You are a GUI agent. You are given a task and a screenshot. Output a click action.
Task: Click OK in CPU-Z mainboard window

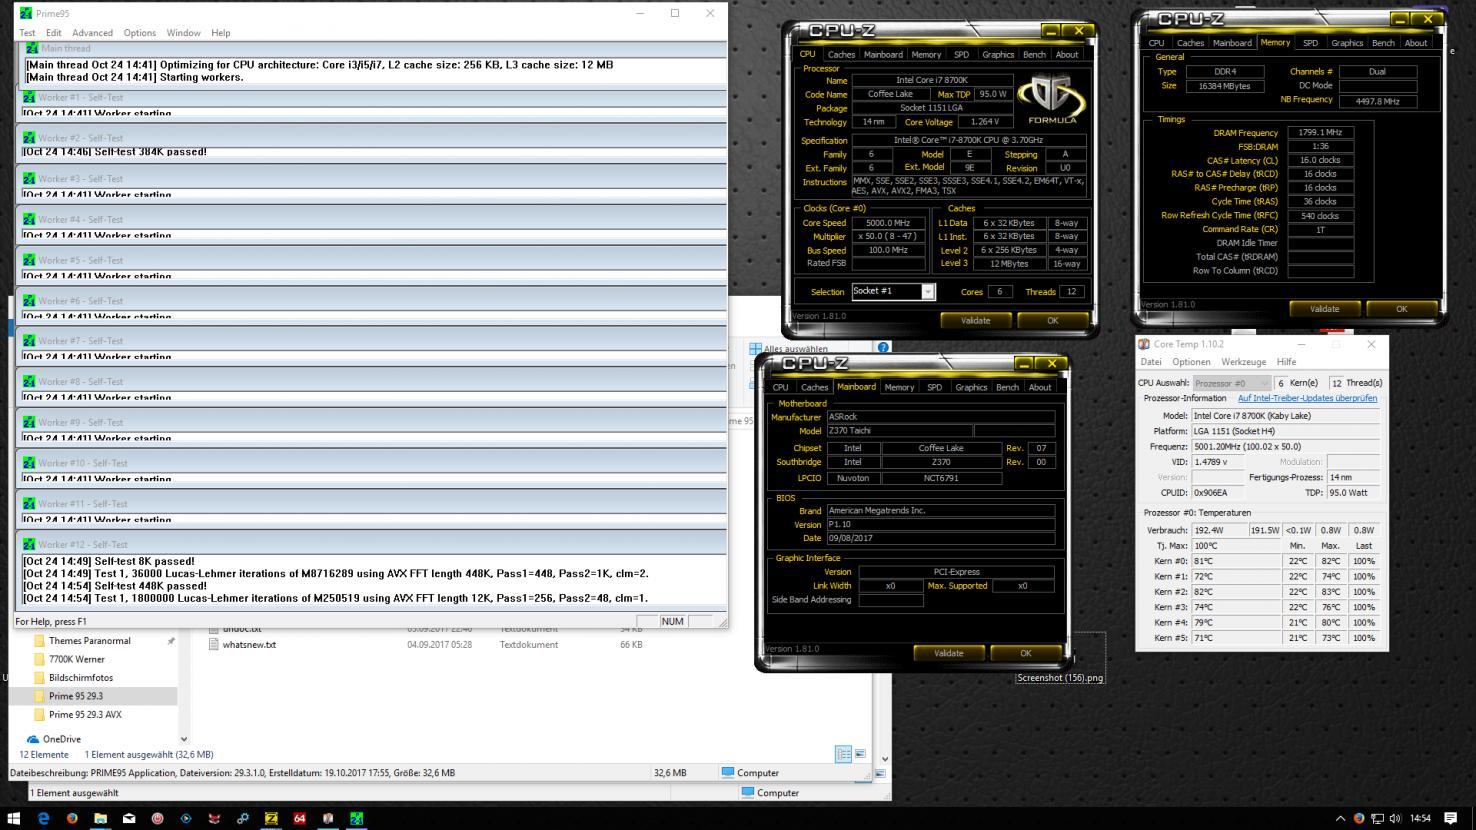tap(1025, 653)
